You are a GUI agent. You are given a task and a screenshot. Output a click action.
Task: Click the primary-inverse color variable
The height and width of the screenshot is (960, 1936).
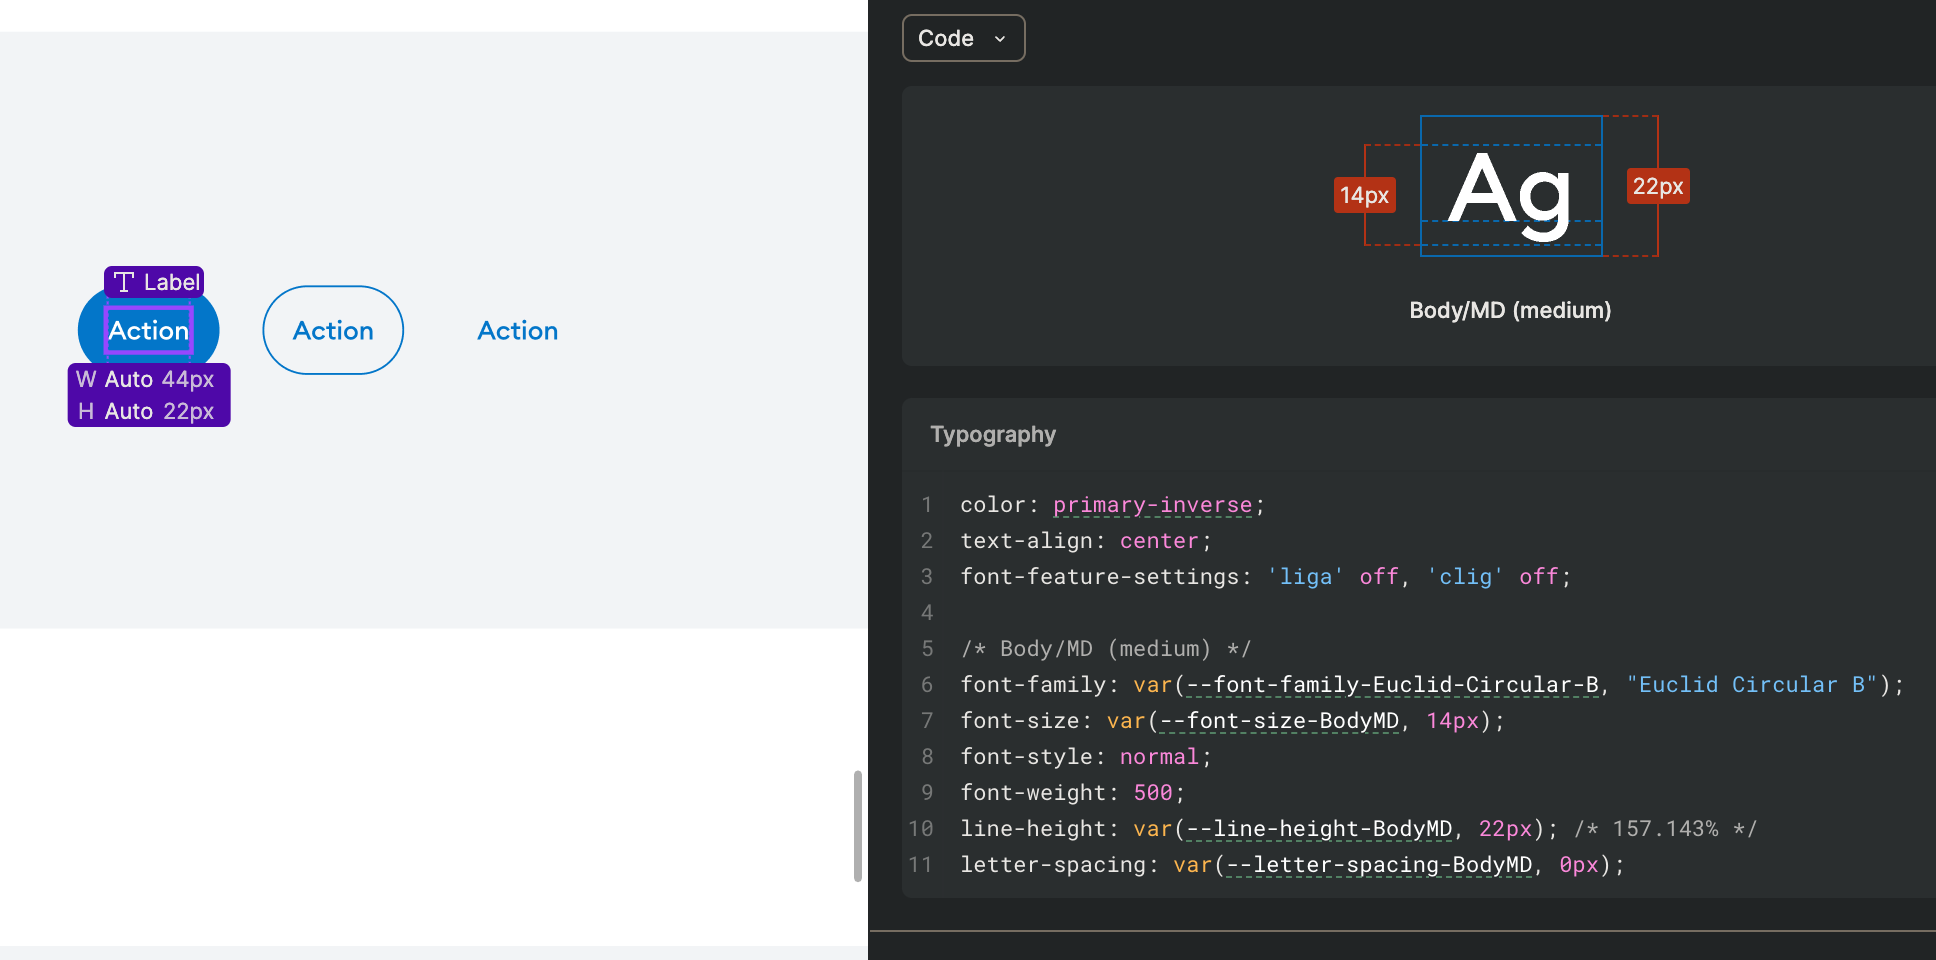[1152, 505]
